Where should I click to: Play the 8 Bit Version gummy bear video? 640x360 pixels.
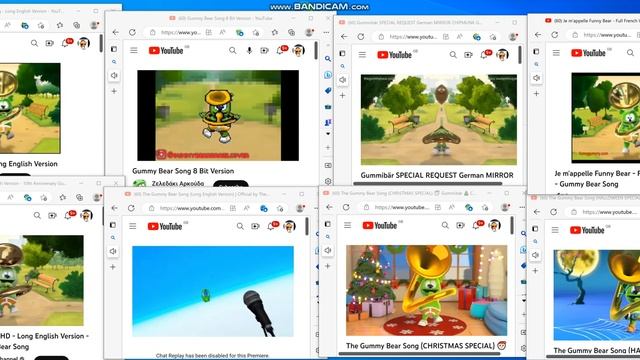[218, 116]
